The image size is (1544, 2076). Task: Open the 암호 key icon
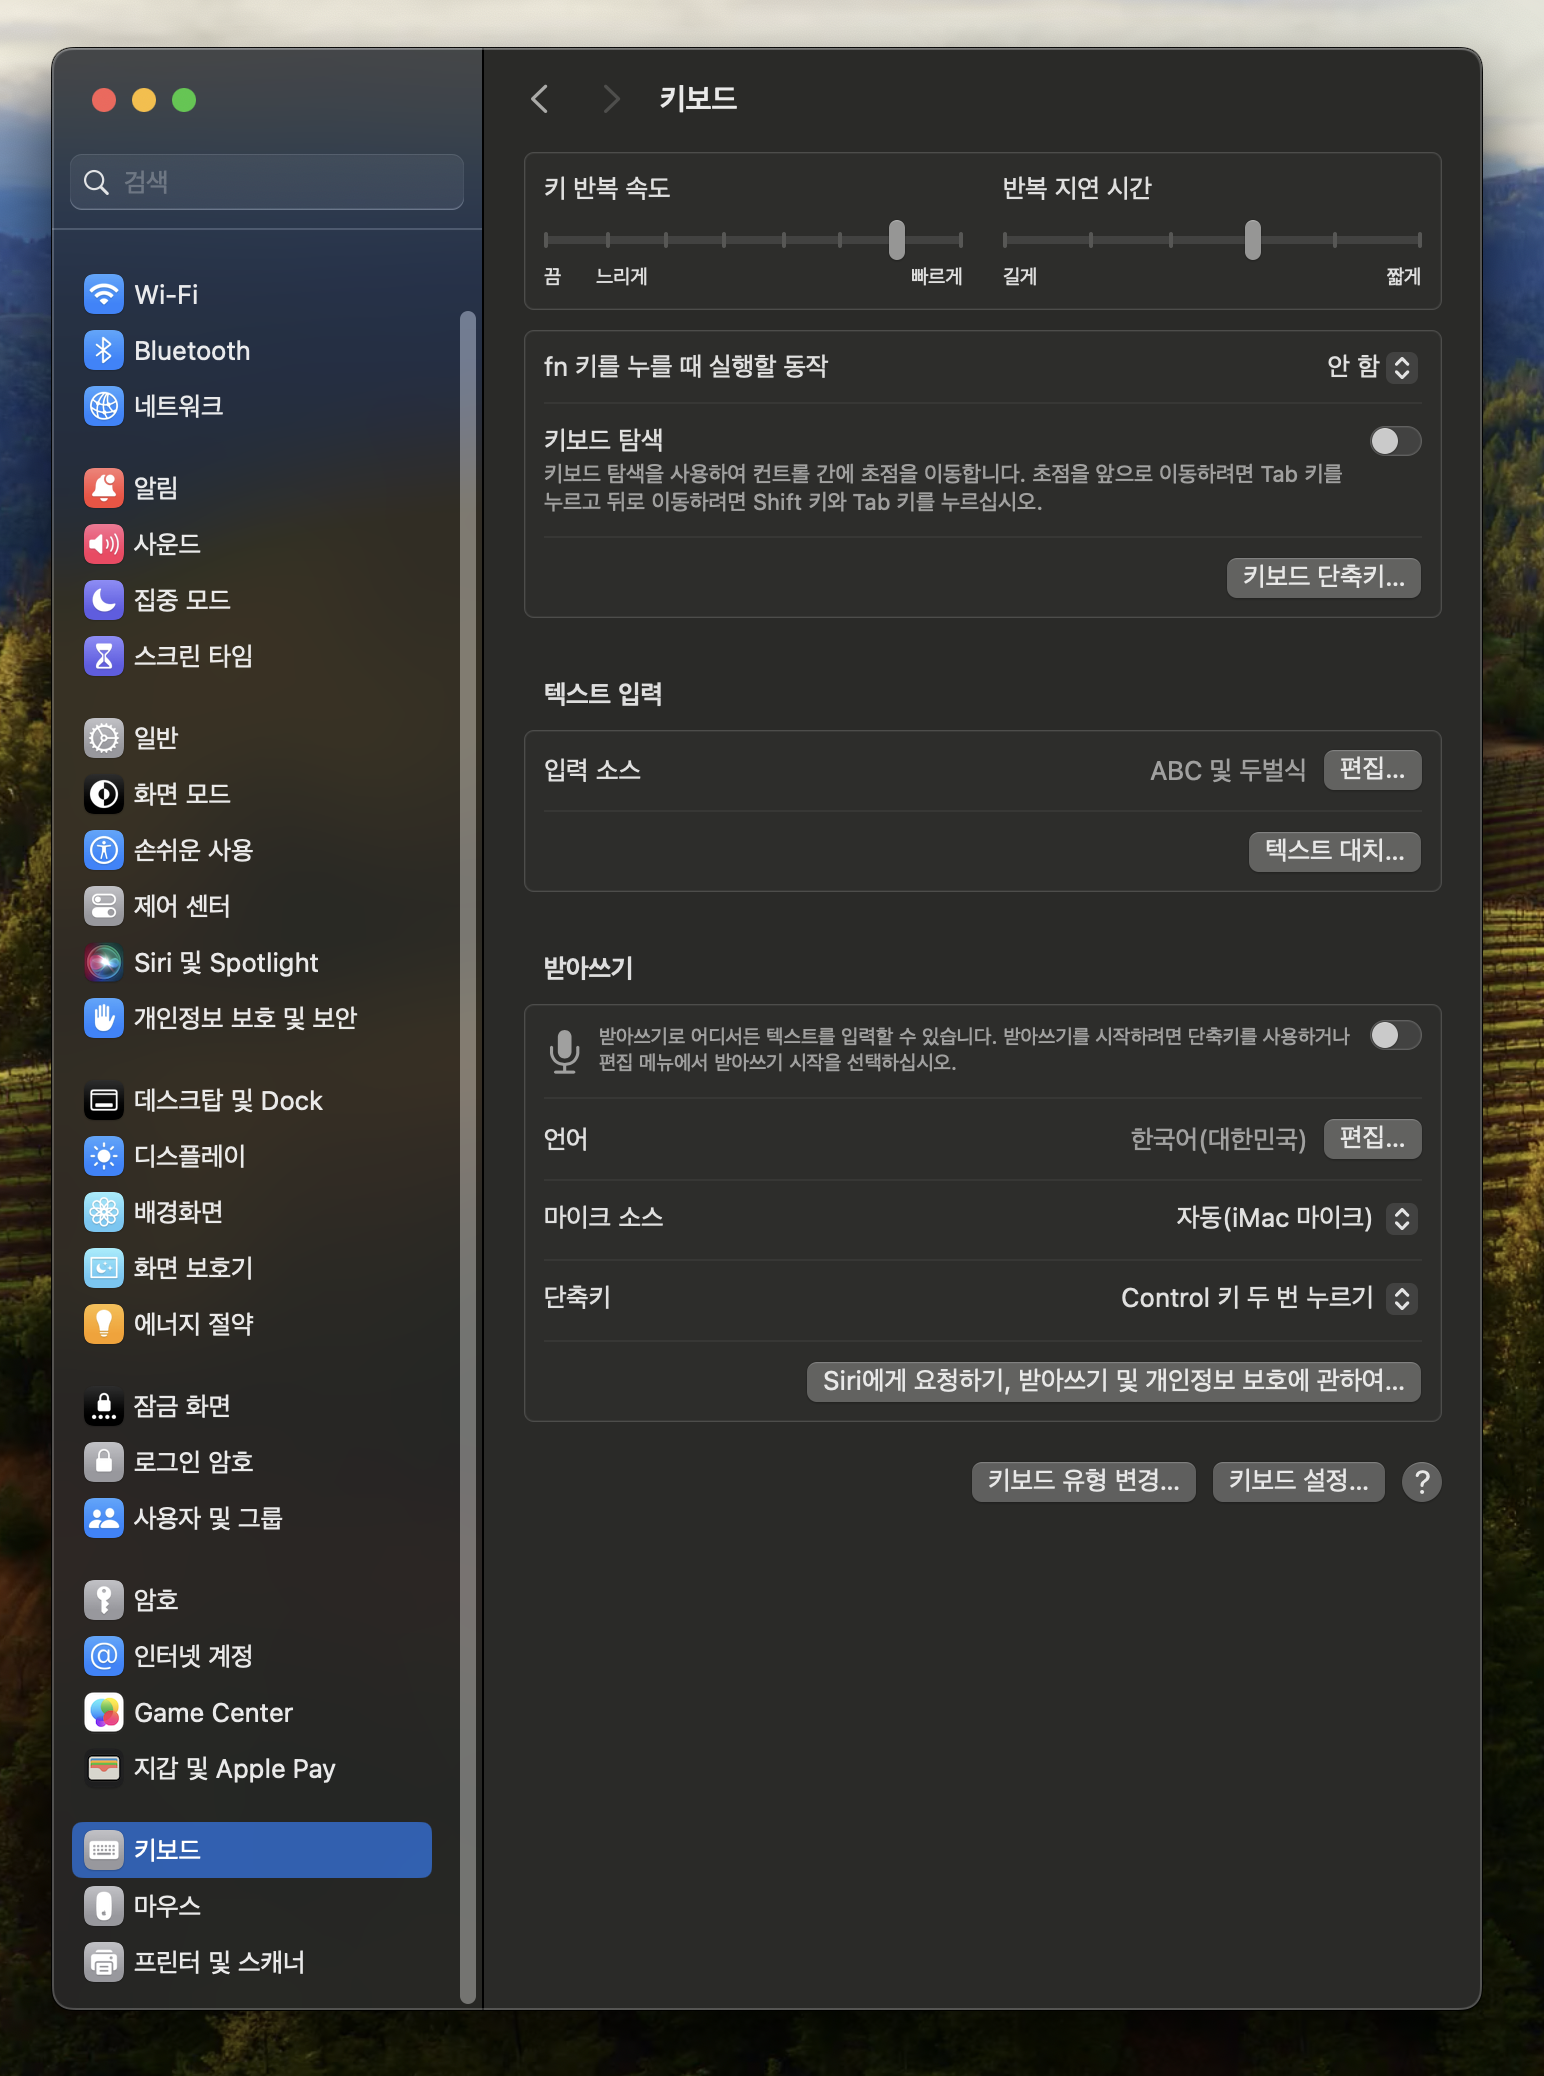[104, 1600]
